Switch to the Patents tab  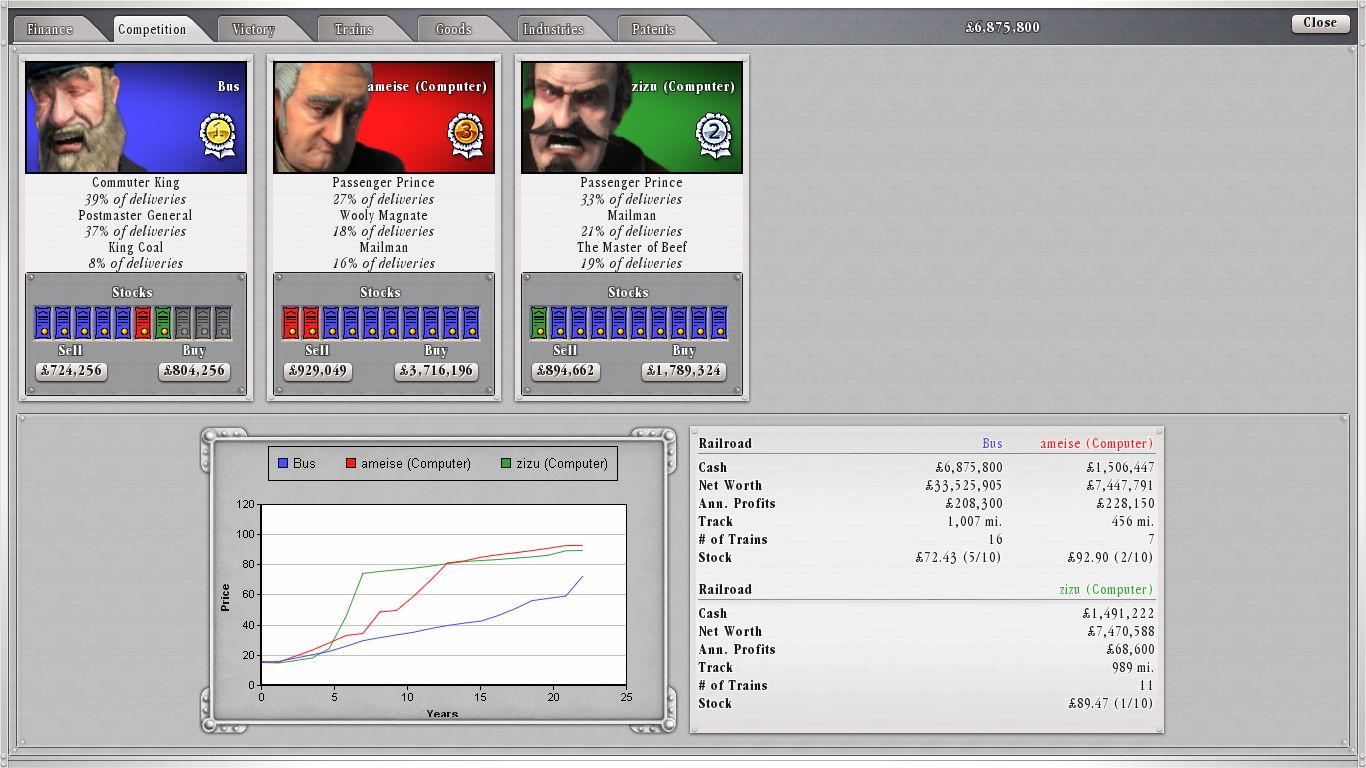tap(656, 29)
